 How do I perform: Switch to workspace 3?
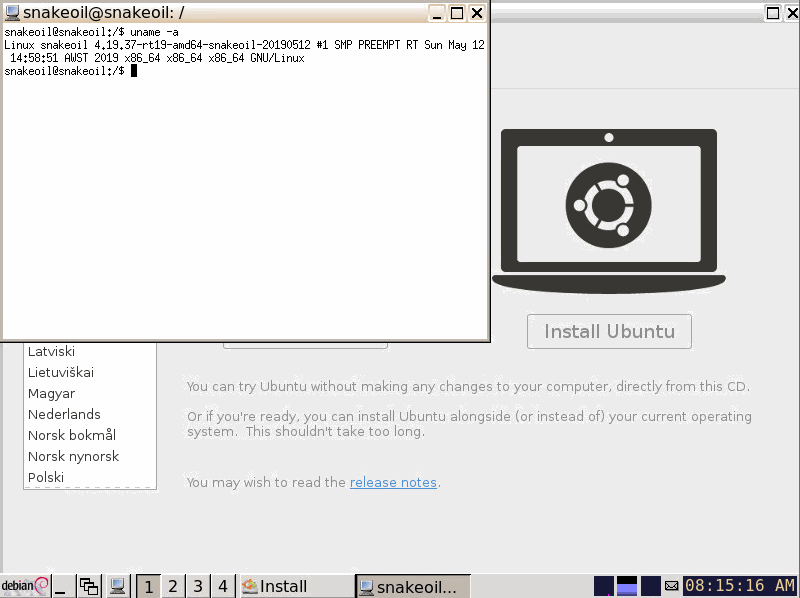198,586
